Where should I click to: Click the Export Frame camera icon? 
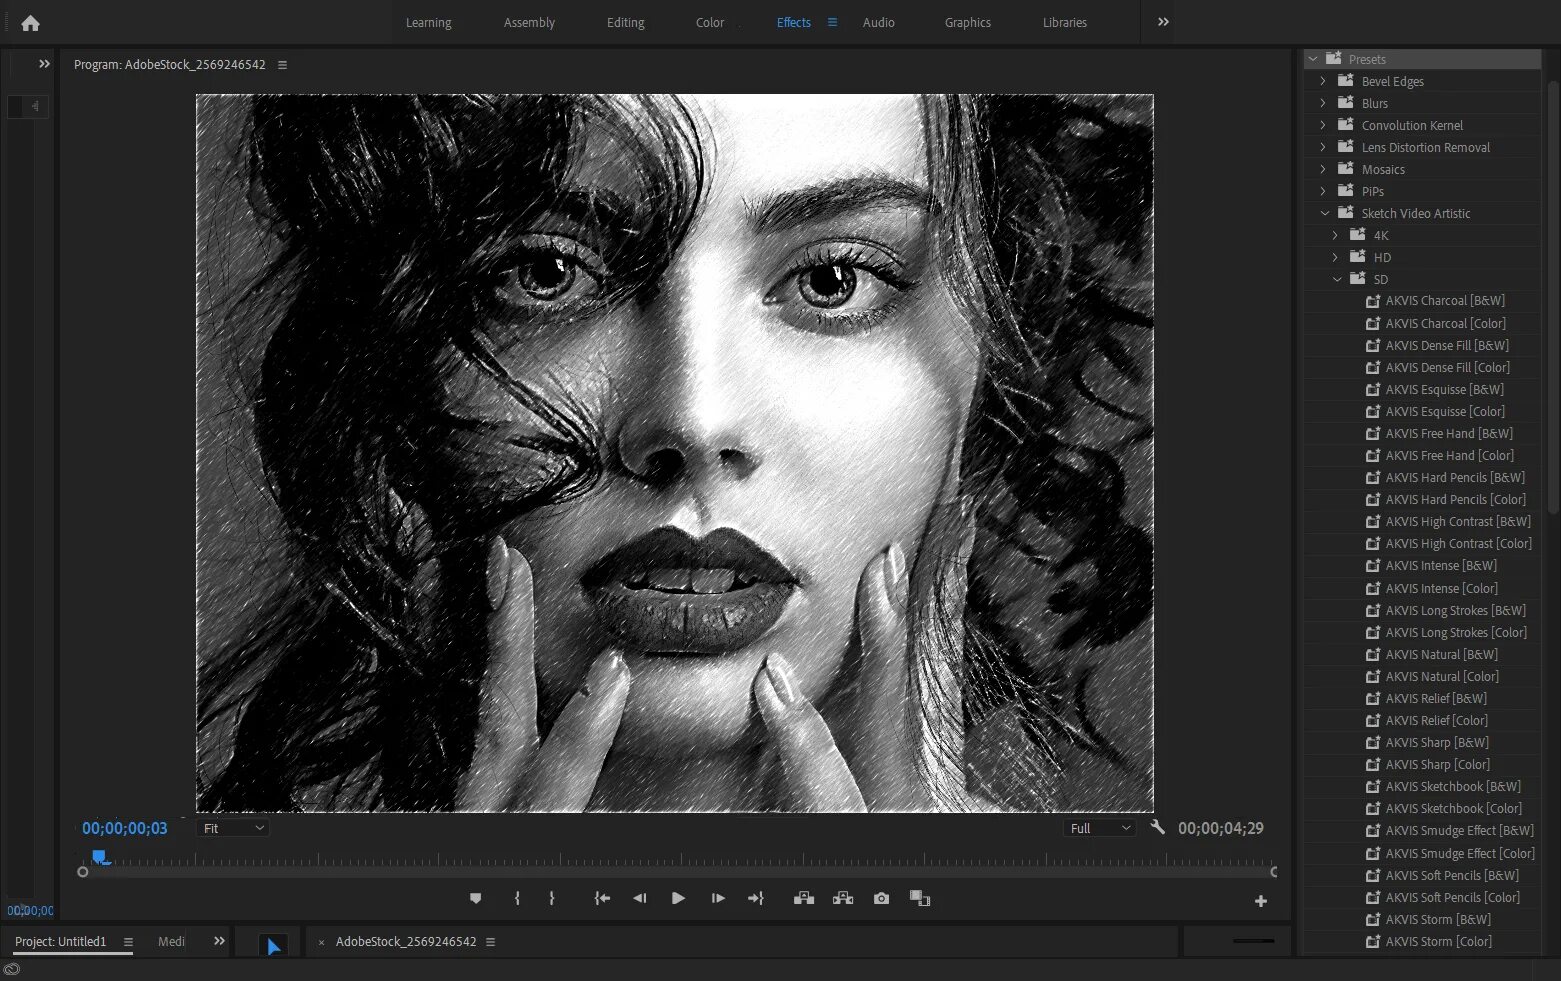click(881, 899)
